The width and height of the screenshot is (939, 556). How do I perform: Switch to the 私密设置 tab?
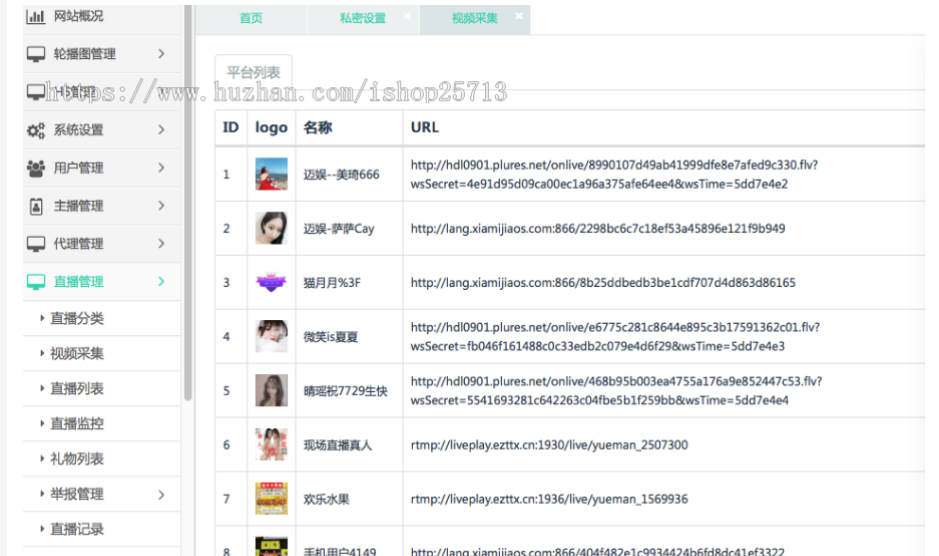[363, 19]
